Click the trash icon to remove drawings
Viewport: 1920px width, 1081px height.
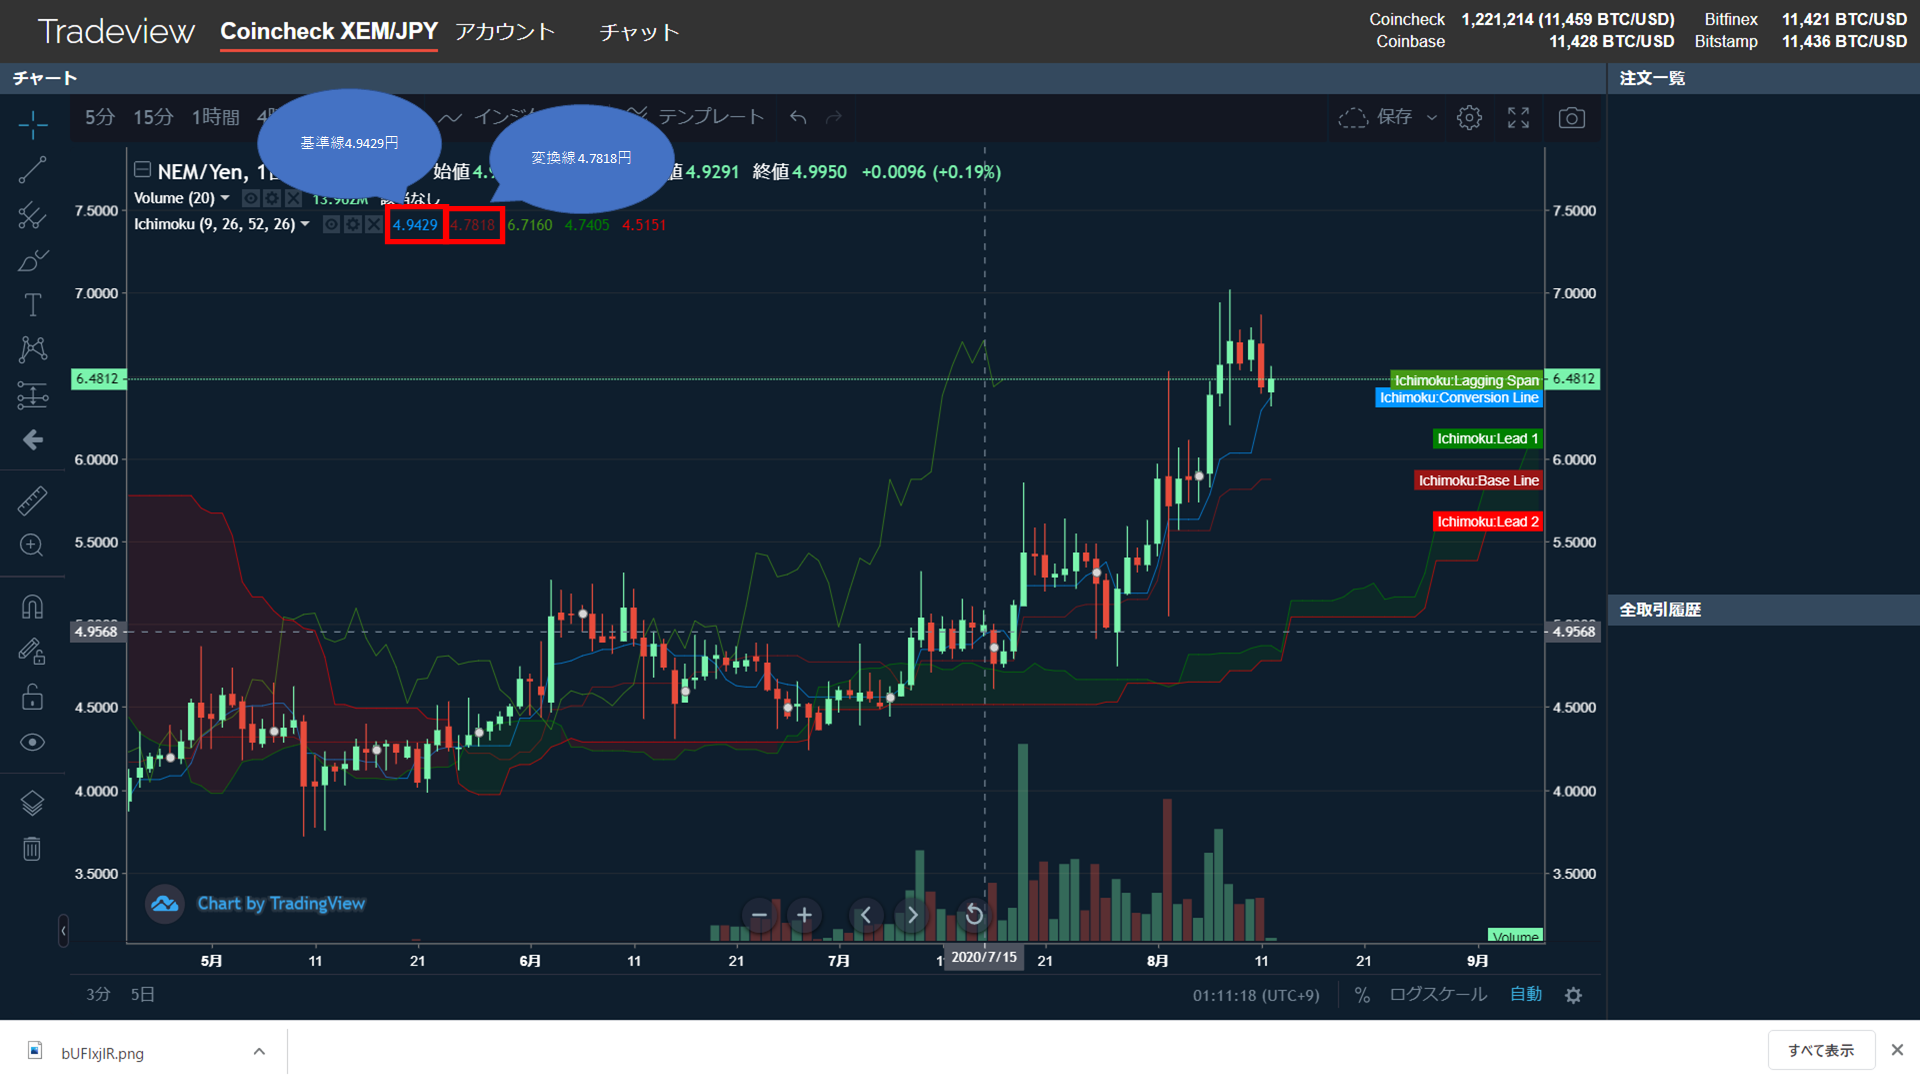point(33,849)
